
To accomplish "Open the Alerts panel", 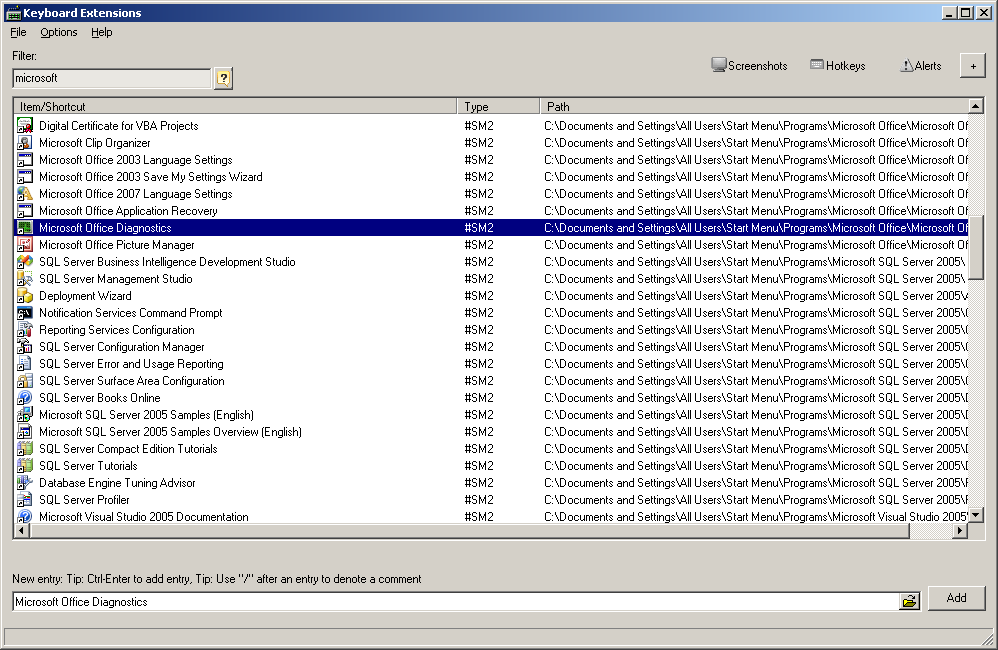I will [920, 66].
